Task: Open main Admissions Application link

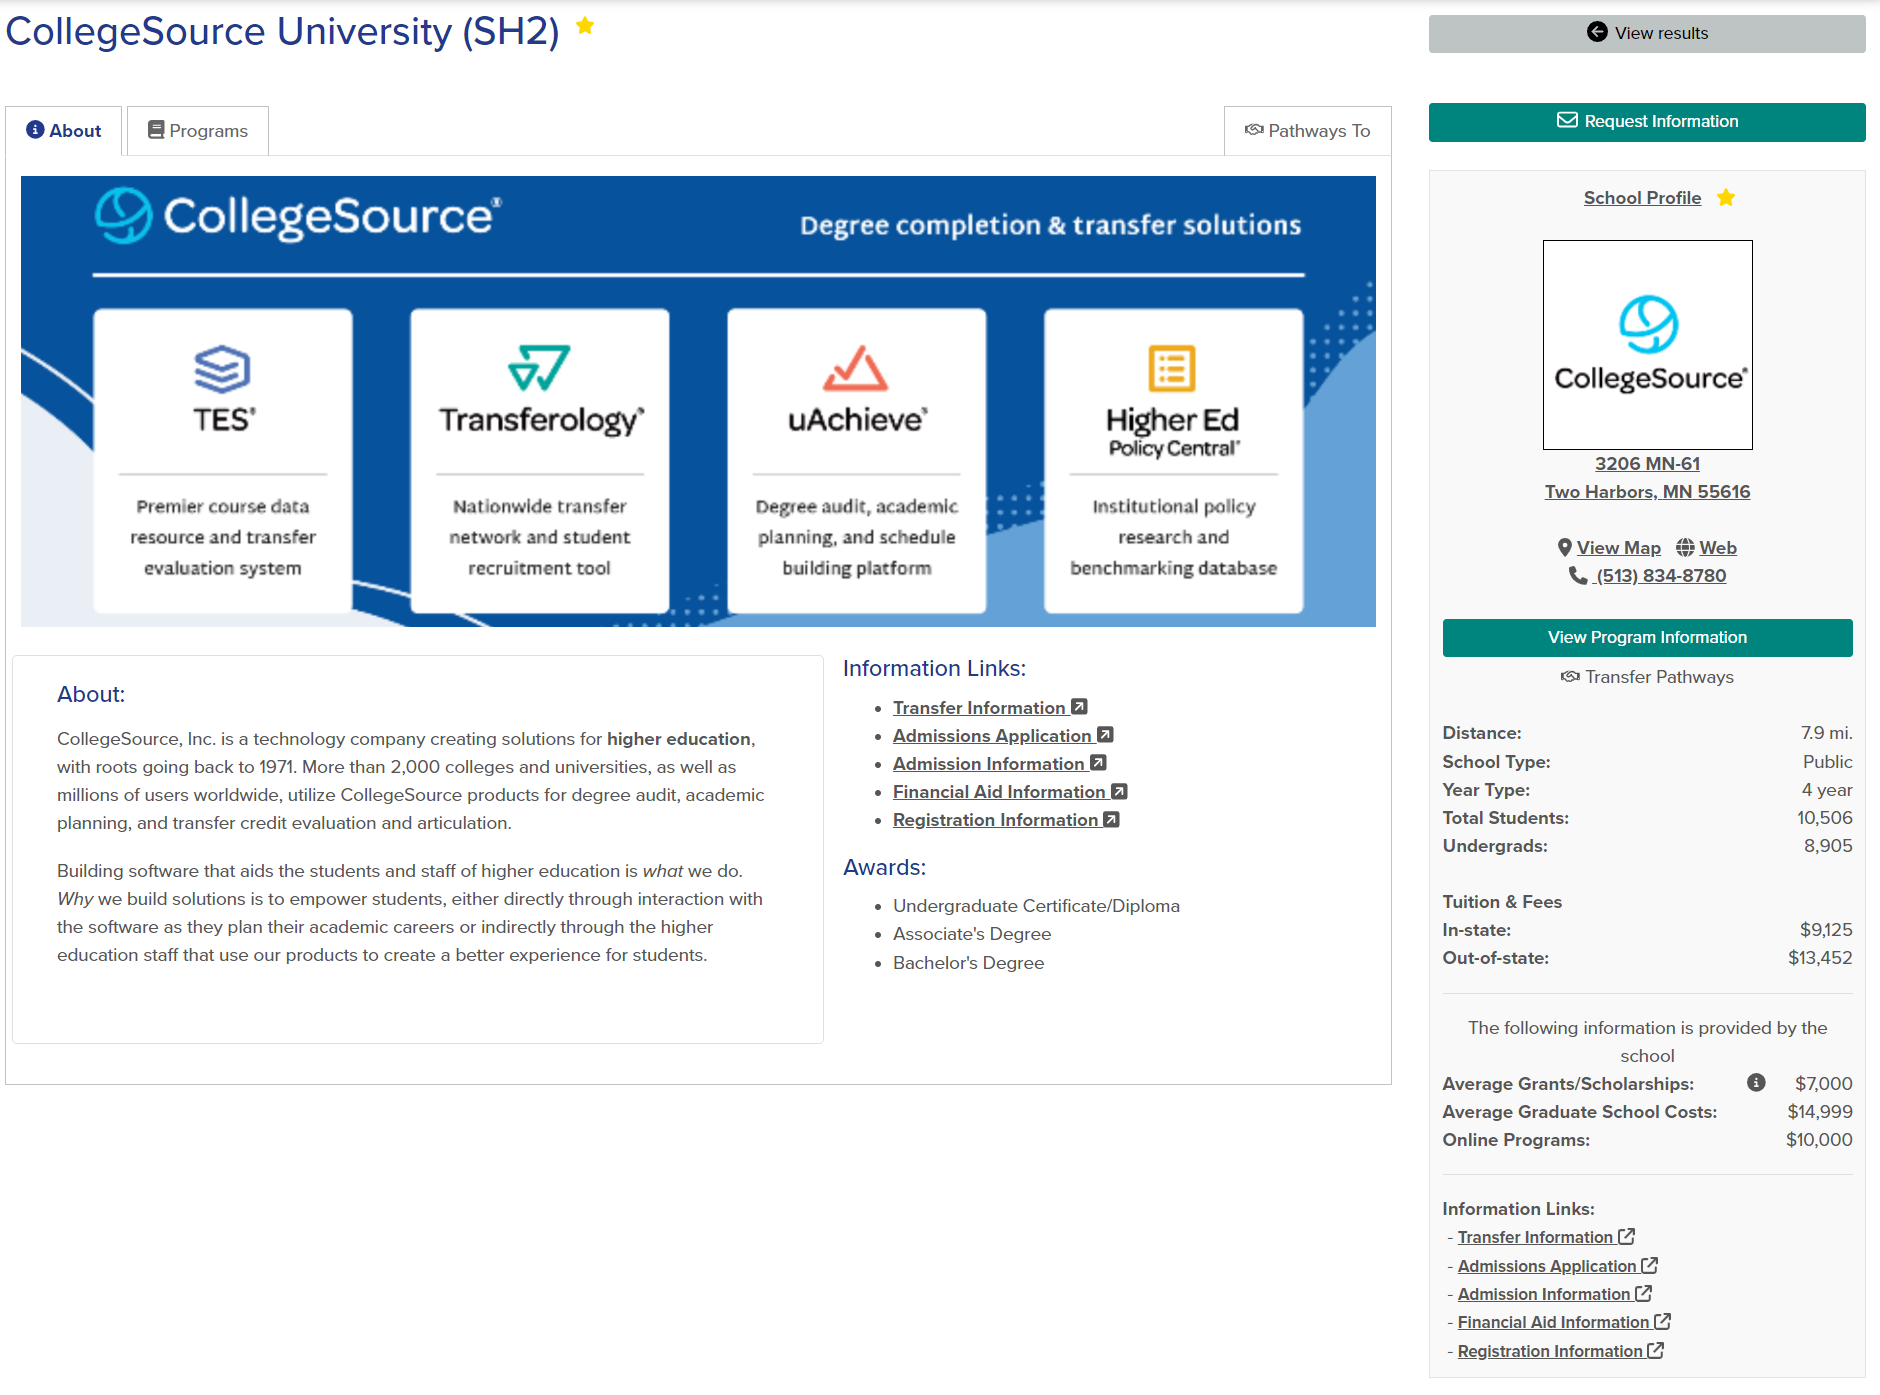Action: 992,735
